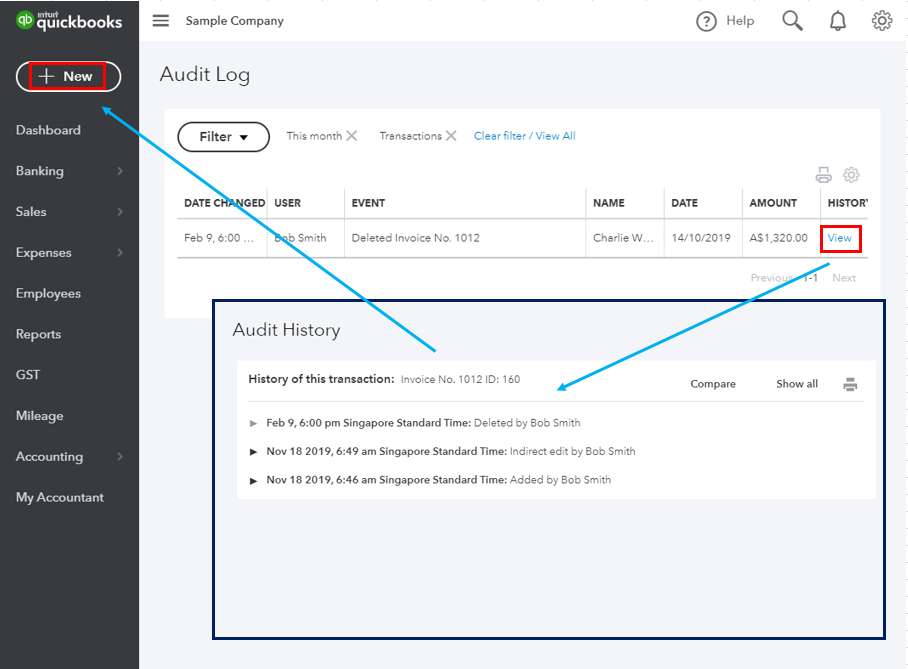This screenshot has height=669, width=908.
Task: Expand the Added by Bob Smith entry
Action: pos(254,480)
